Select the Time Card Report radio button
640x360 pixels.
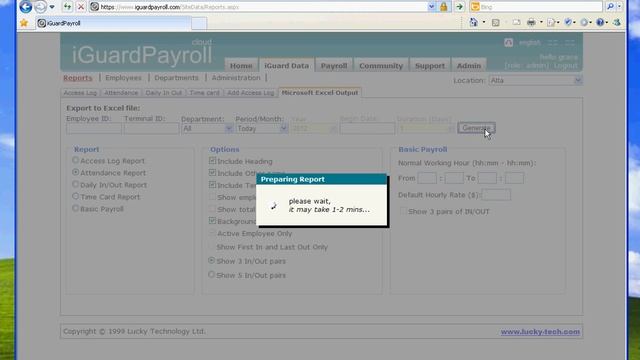76,196
